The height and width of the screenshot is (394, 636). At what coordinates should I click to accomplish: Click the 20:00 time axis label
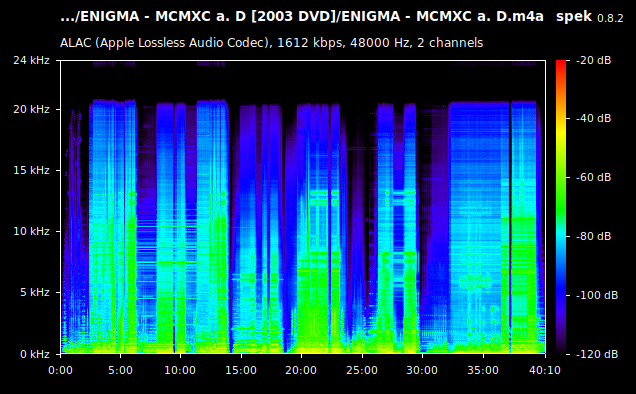(301, 370)
